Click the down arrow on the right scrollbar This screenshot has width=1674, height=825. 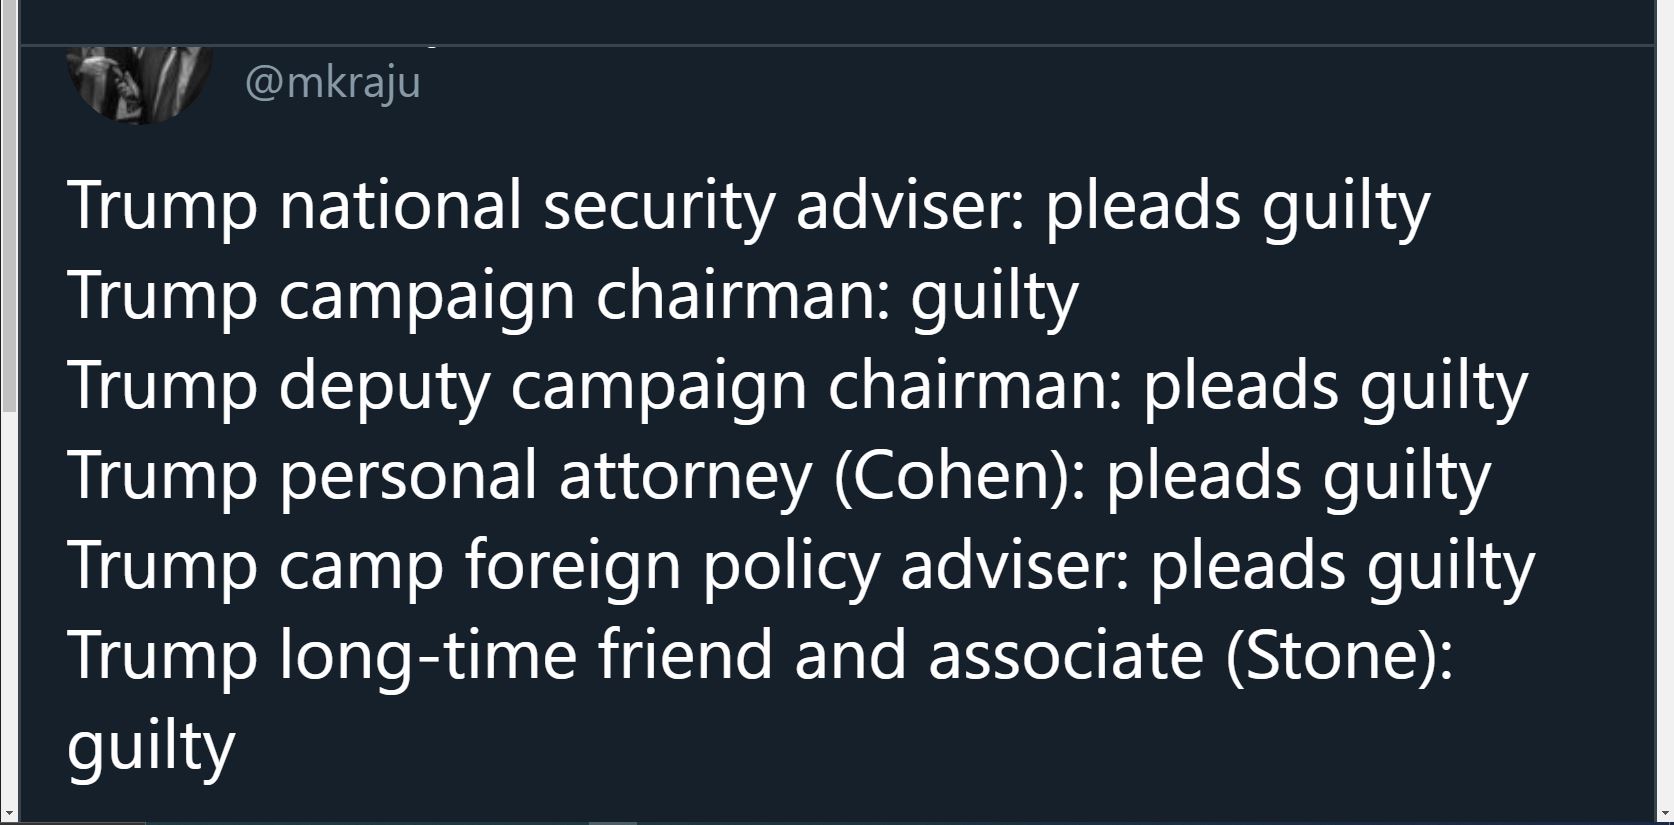[1665, 811]
